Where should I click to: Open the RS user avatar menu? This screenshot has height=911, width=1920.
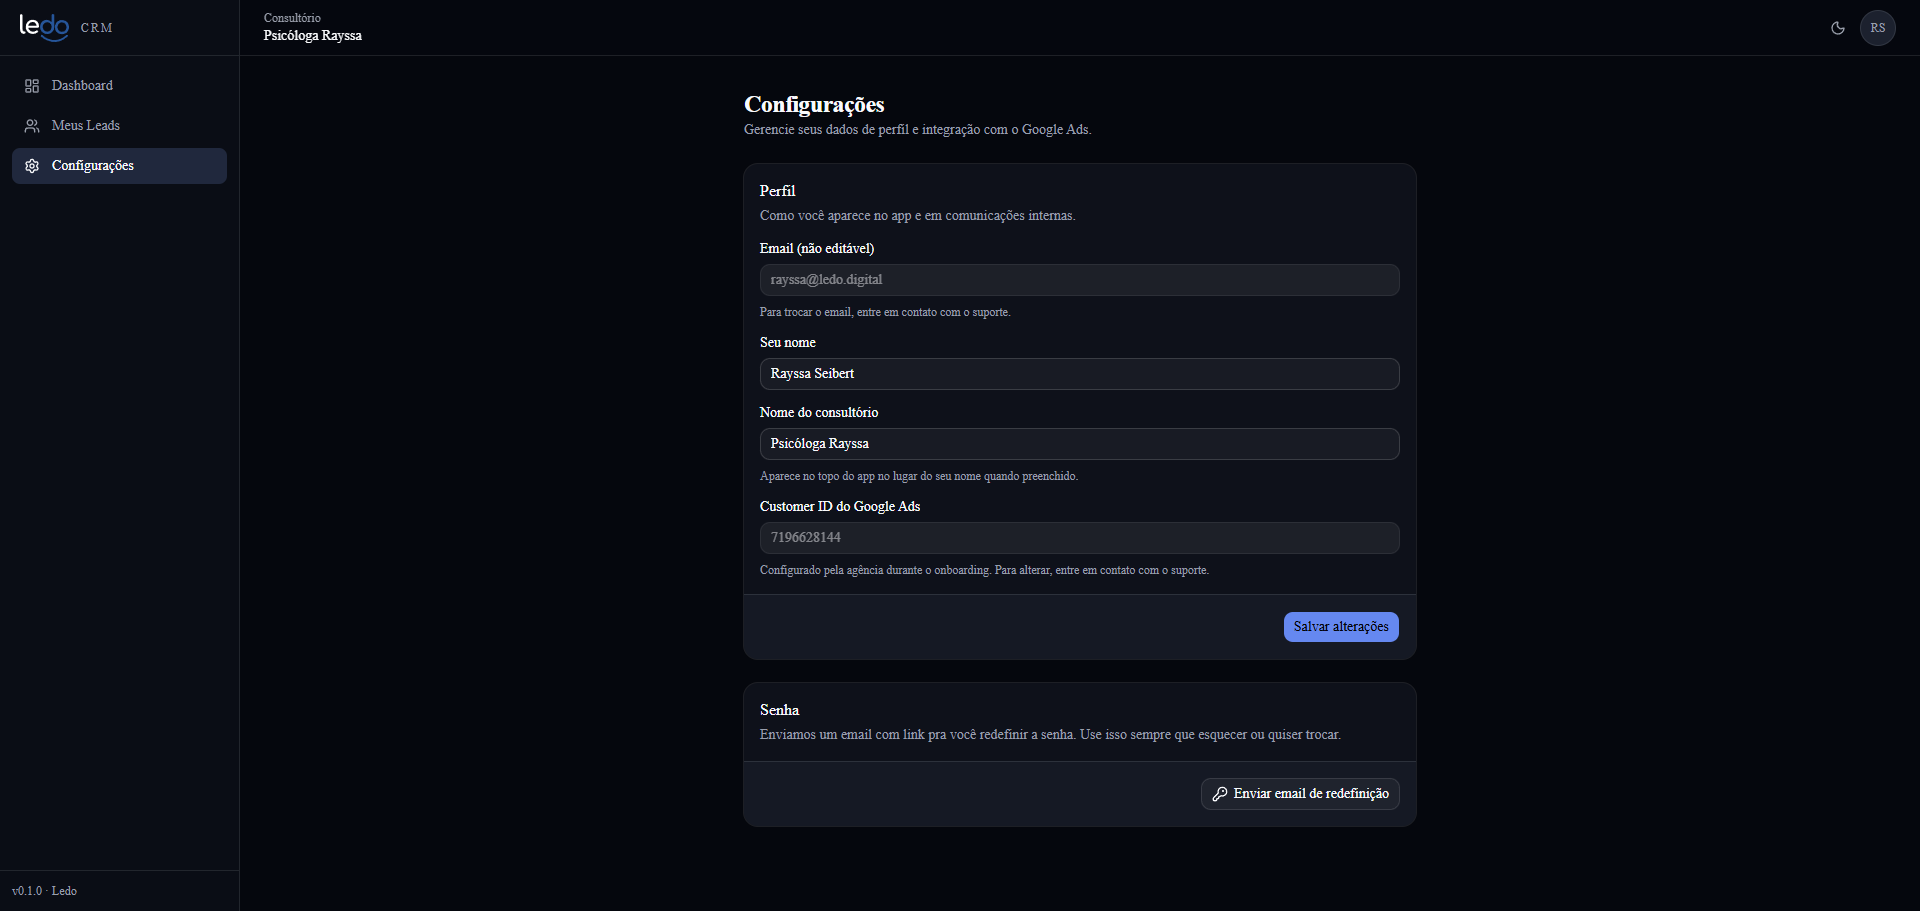[1878, 28]
